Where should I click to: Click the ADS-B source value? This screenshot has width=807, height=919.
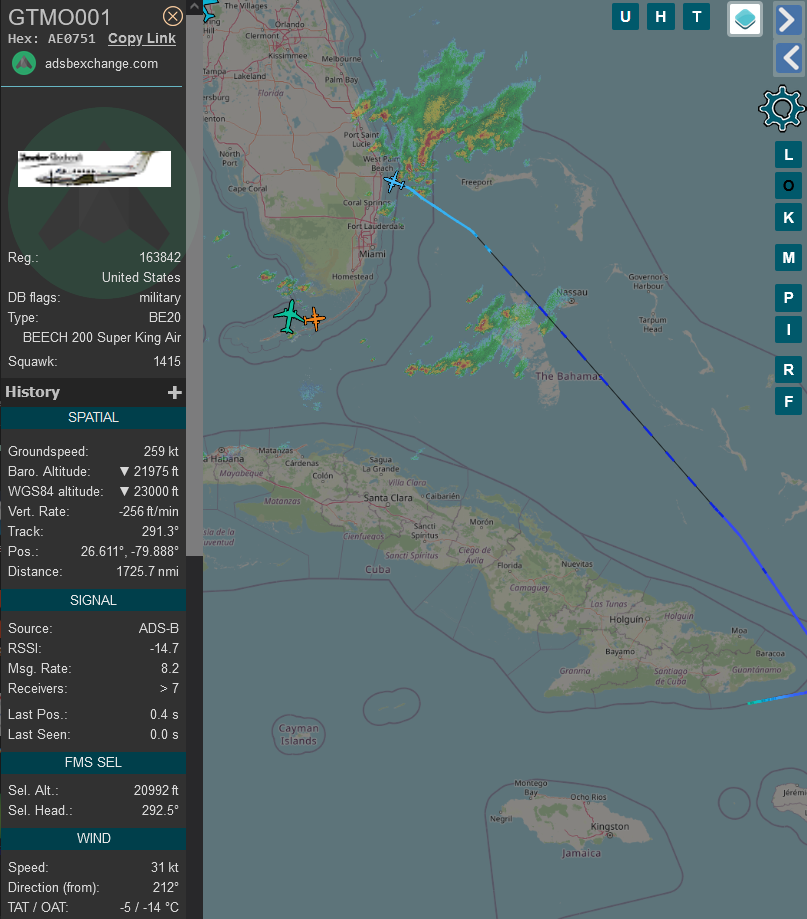159,628
